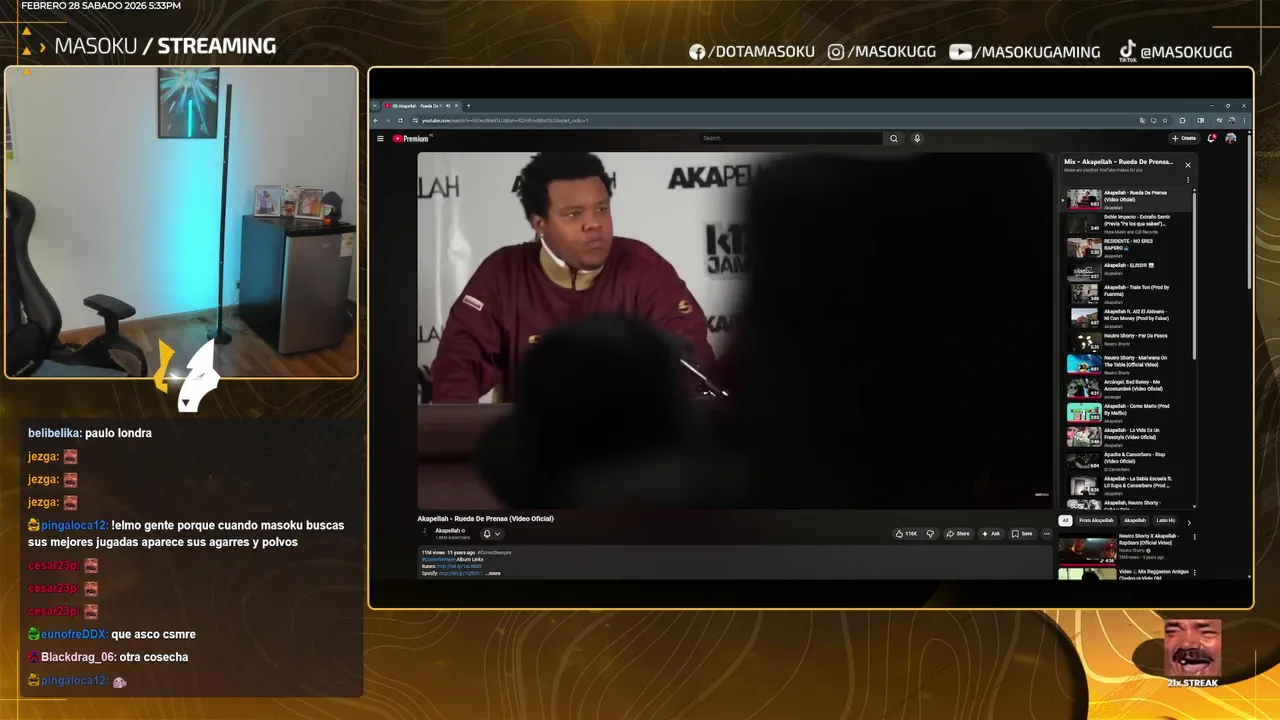
Task: Open notification bell dropdown next to Akapellah channel
Action: pos(491,534)
